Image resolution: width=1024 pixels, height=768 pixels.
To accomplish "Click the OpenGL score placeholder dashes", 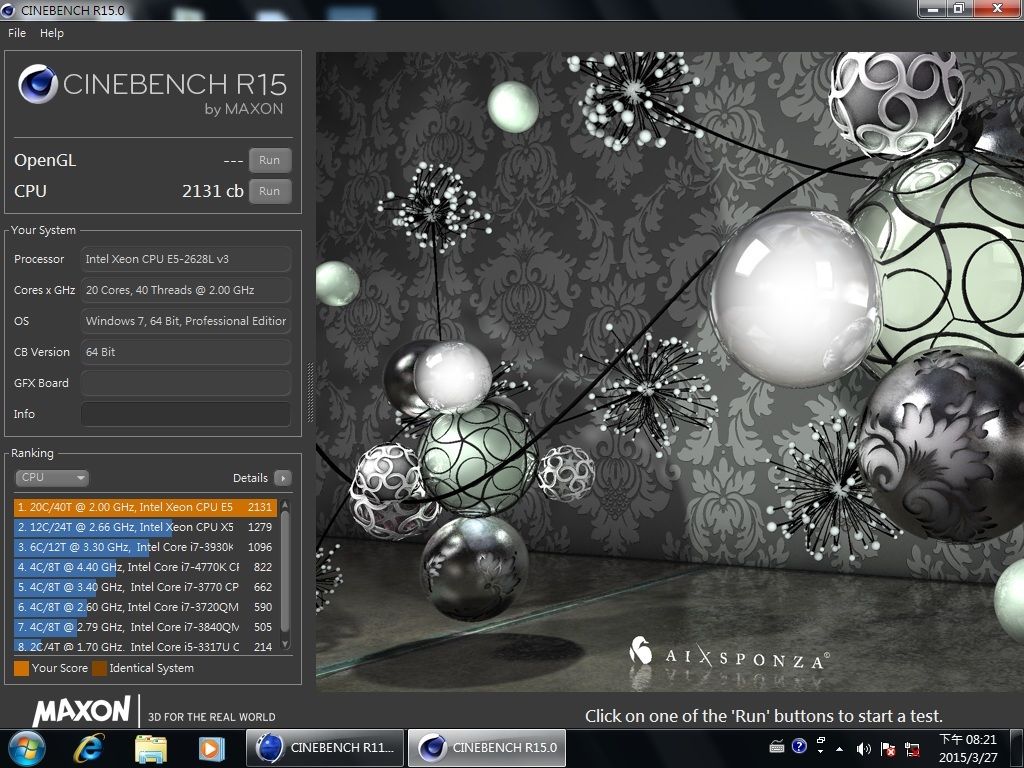I will [233, 161].
